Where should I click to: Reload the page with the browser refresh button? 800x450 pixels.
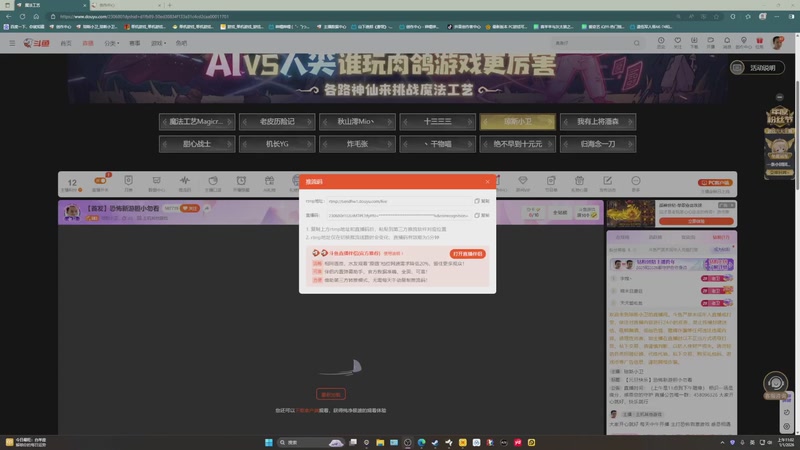tap(22, 16)
